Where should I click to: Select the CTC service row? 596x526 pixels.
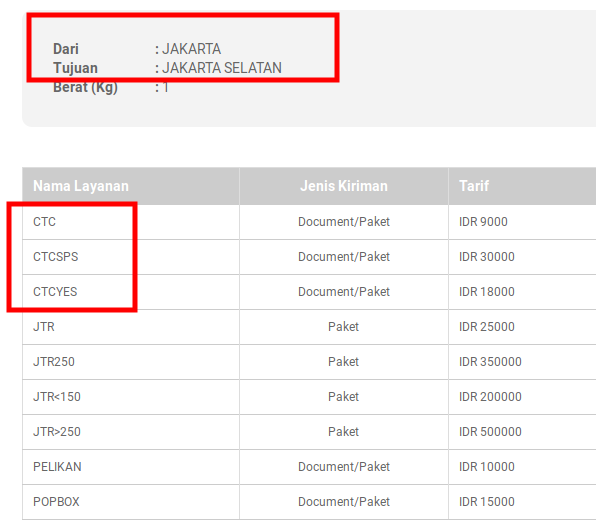point(309,222)
